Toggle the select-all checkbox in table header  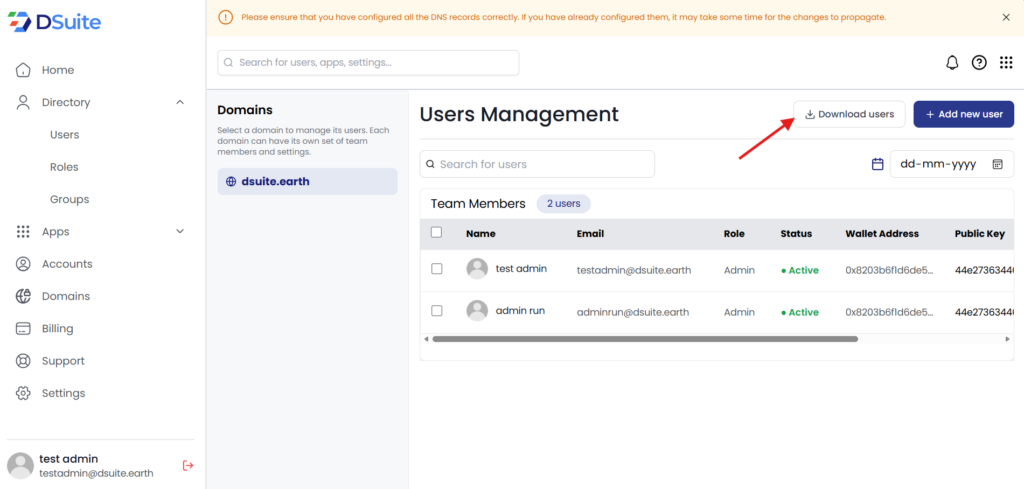click(x=436, y=233)
